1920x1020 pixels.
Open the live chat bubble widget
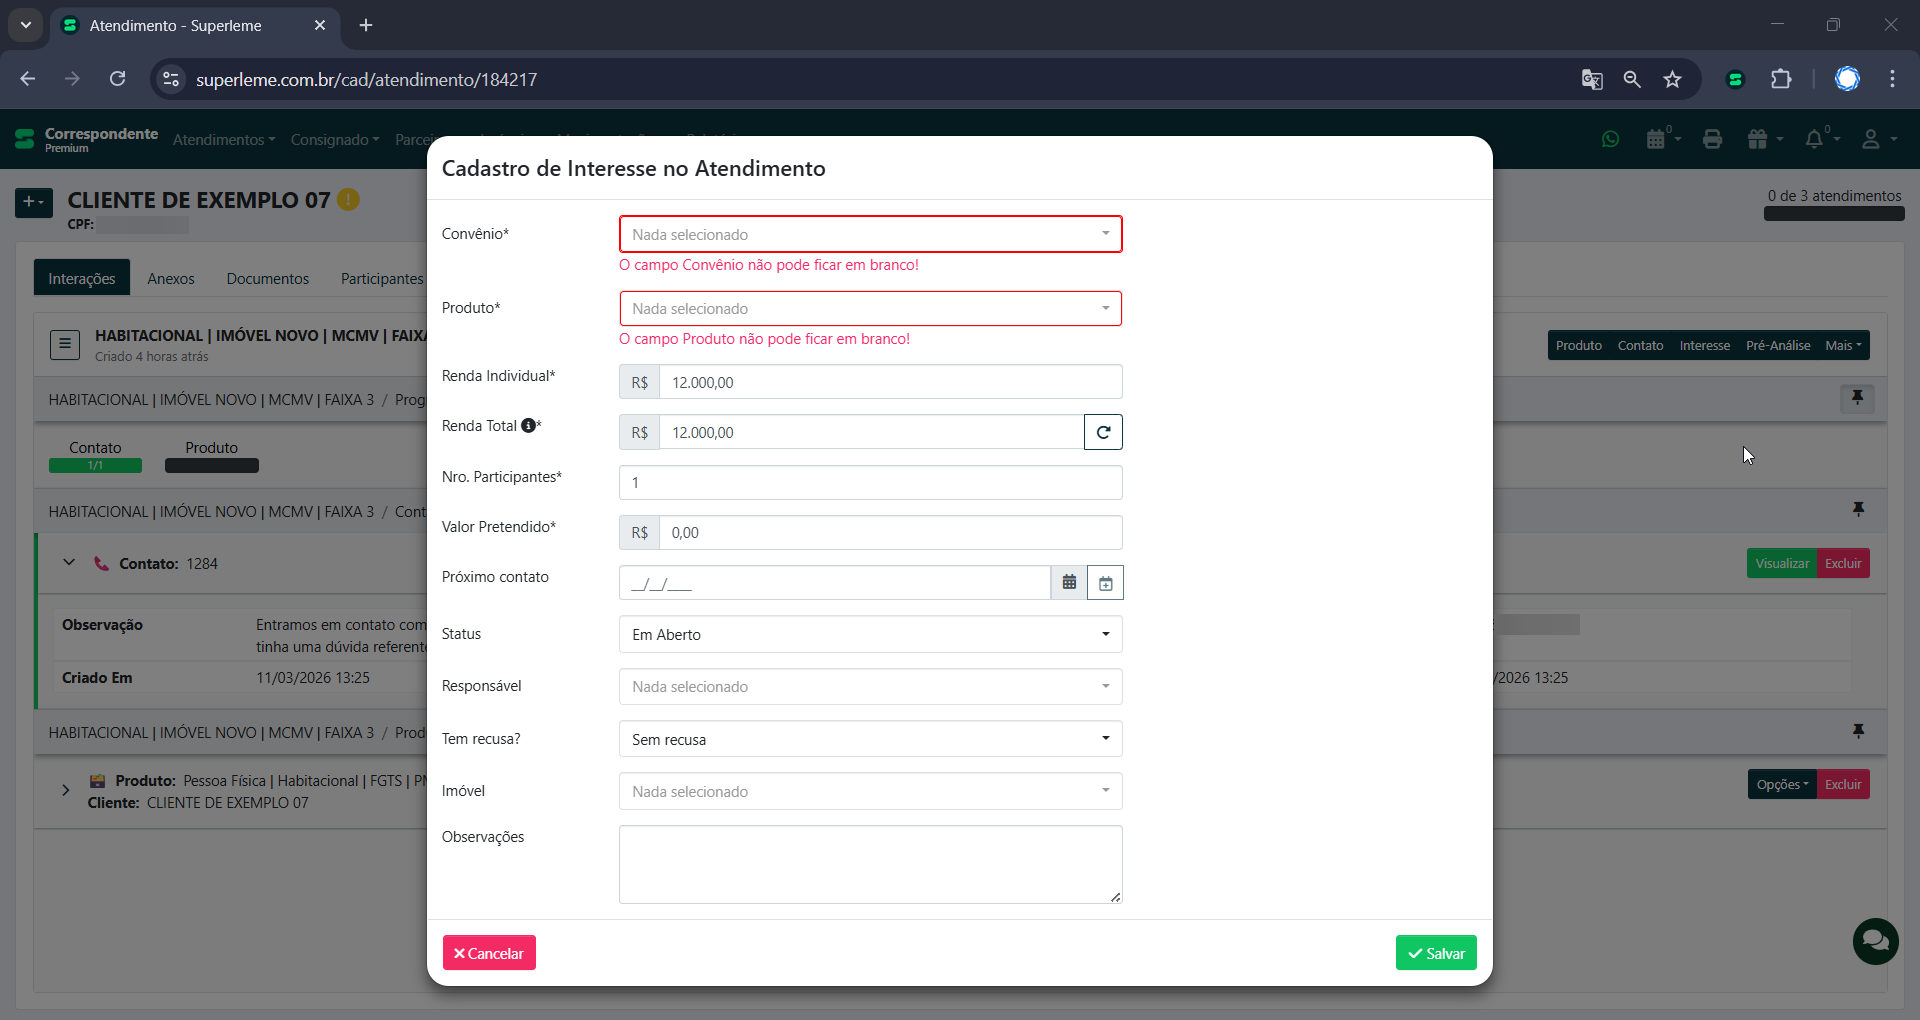click(x=1875, y=941)
